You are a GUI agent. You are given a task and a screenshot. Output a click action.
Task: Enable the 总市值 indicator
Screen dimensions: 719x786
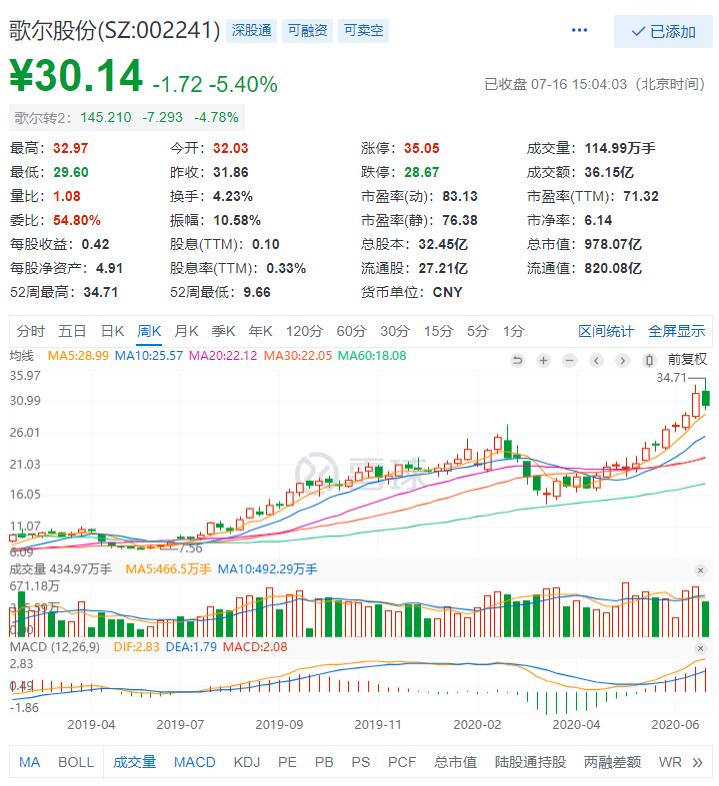455,762
